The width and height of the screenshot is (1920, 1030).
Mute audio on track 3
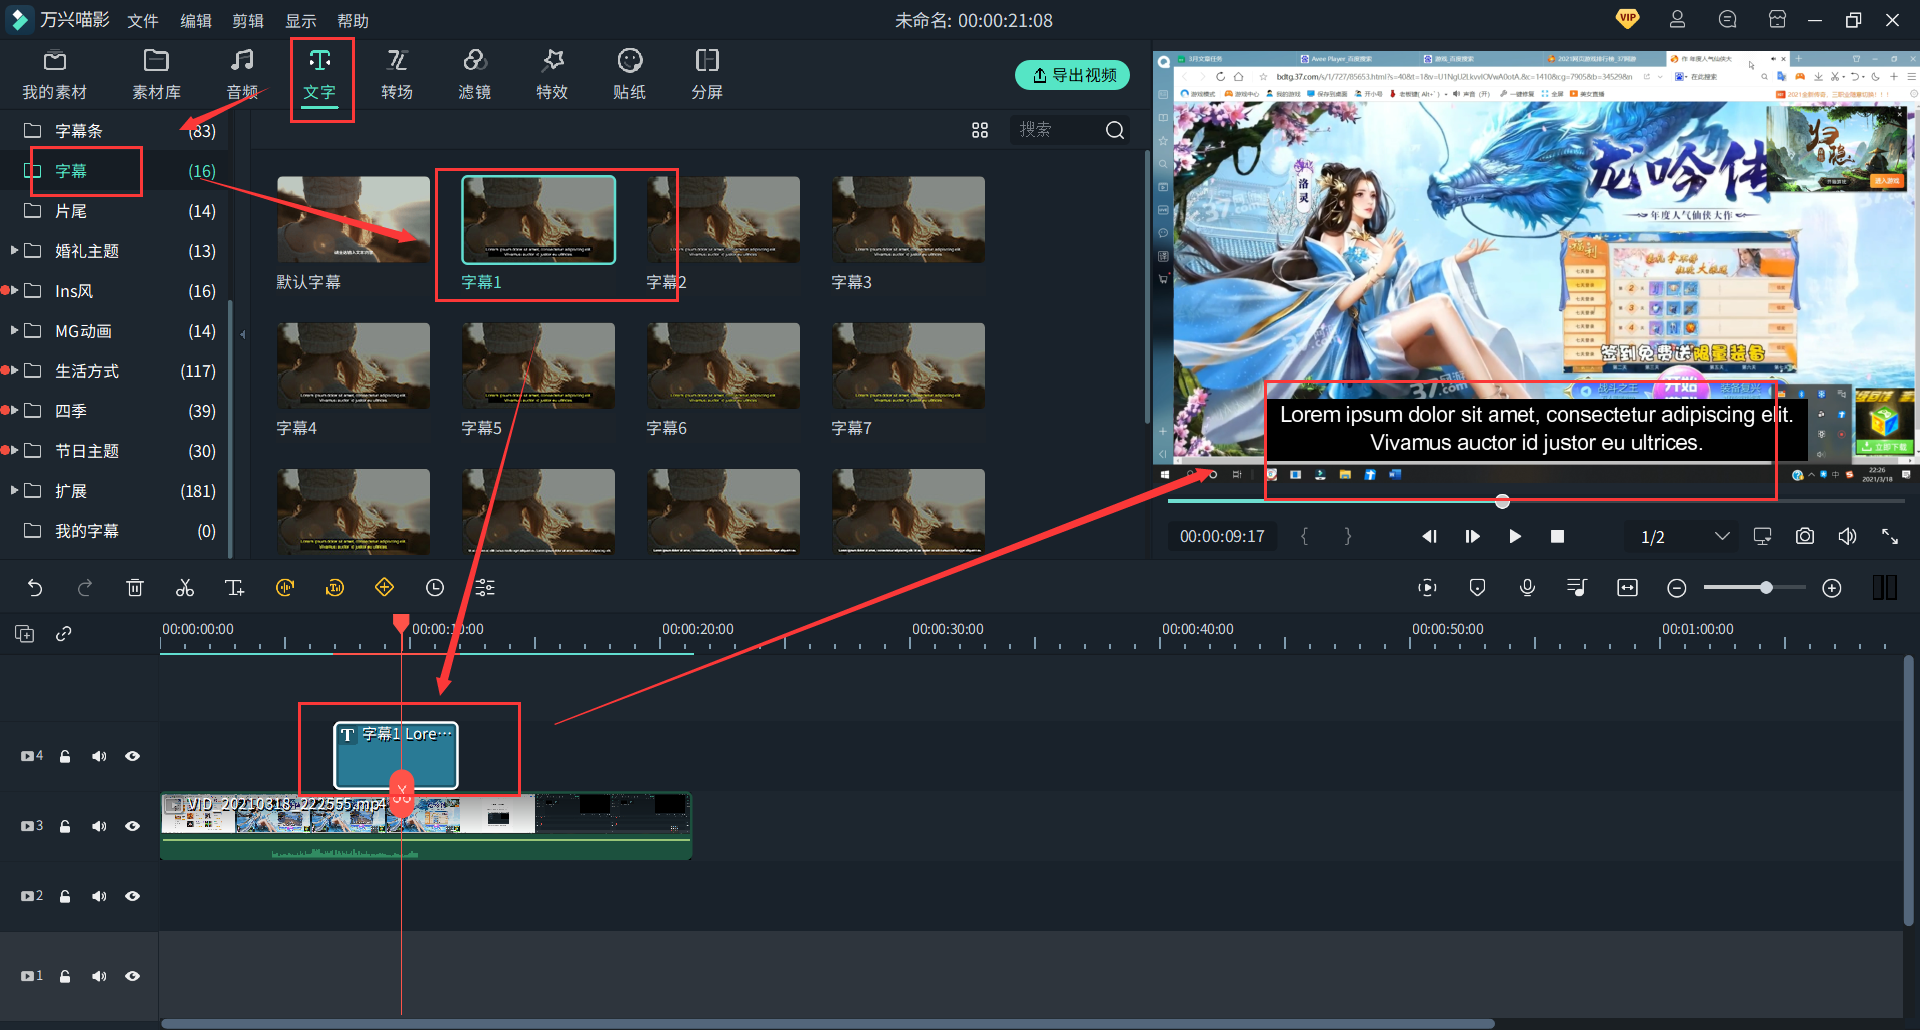99,827
